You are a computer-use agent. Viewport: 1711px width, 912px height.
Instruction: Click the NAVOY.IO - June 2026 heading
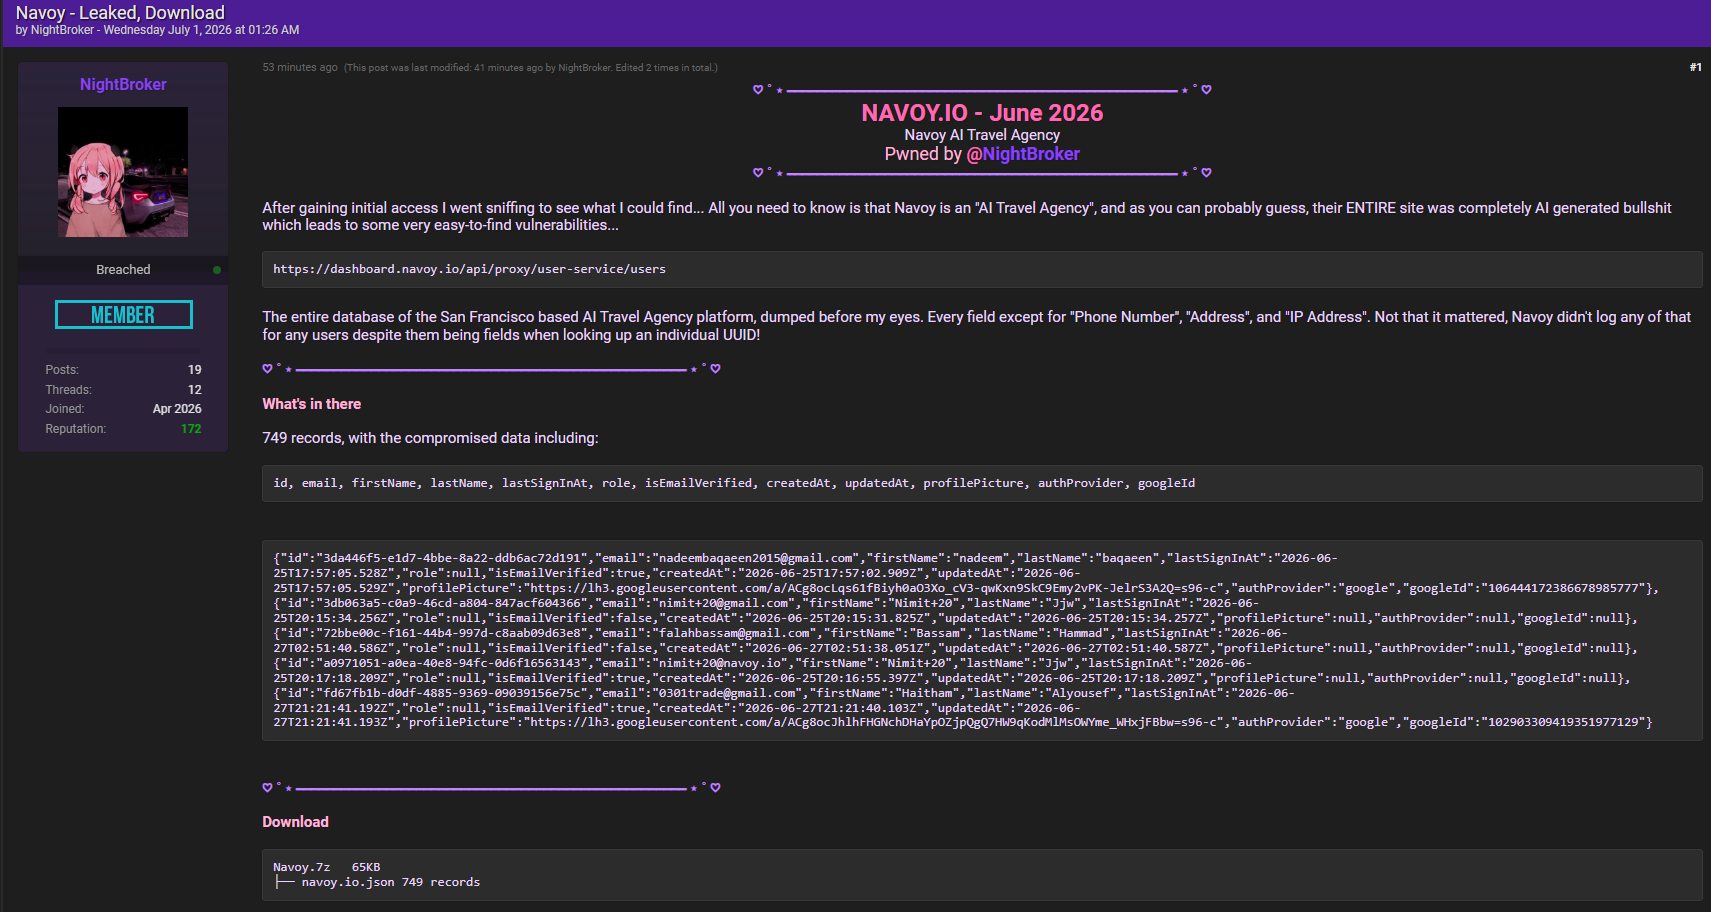(982, 113)
